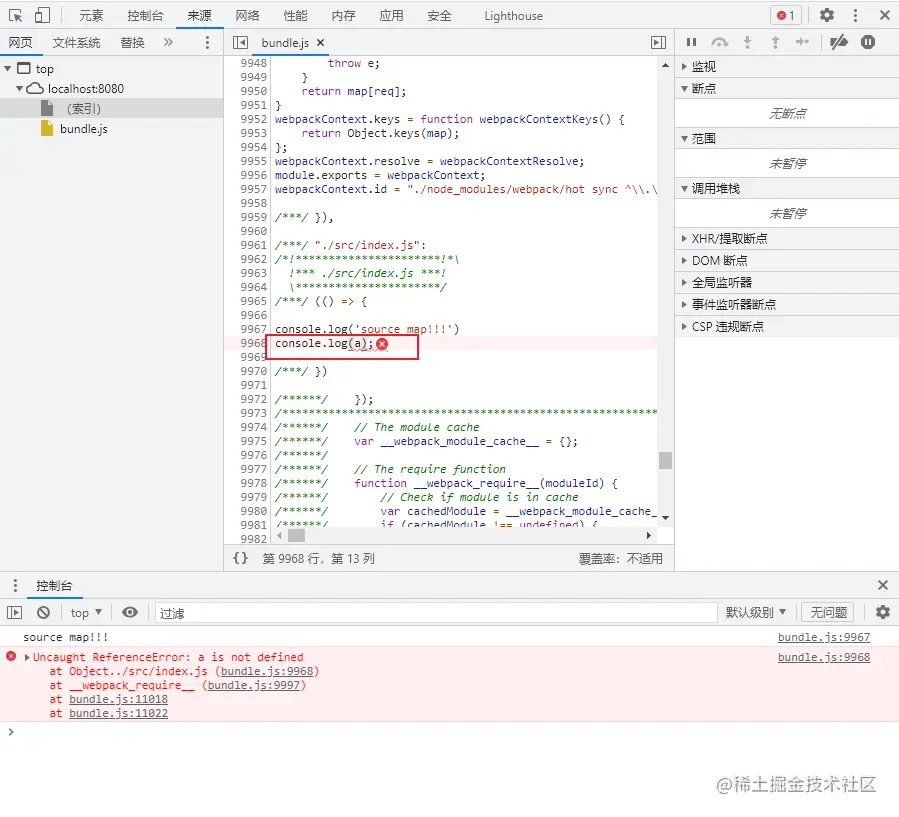Viewport: 899px width, 817px height.
Task: Click the editor vertical scrollbar thumb
Action: pyautogui.click(x=665, y=460)
